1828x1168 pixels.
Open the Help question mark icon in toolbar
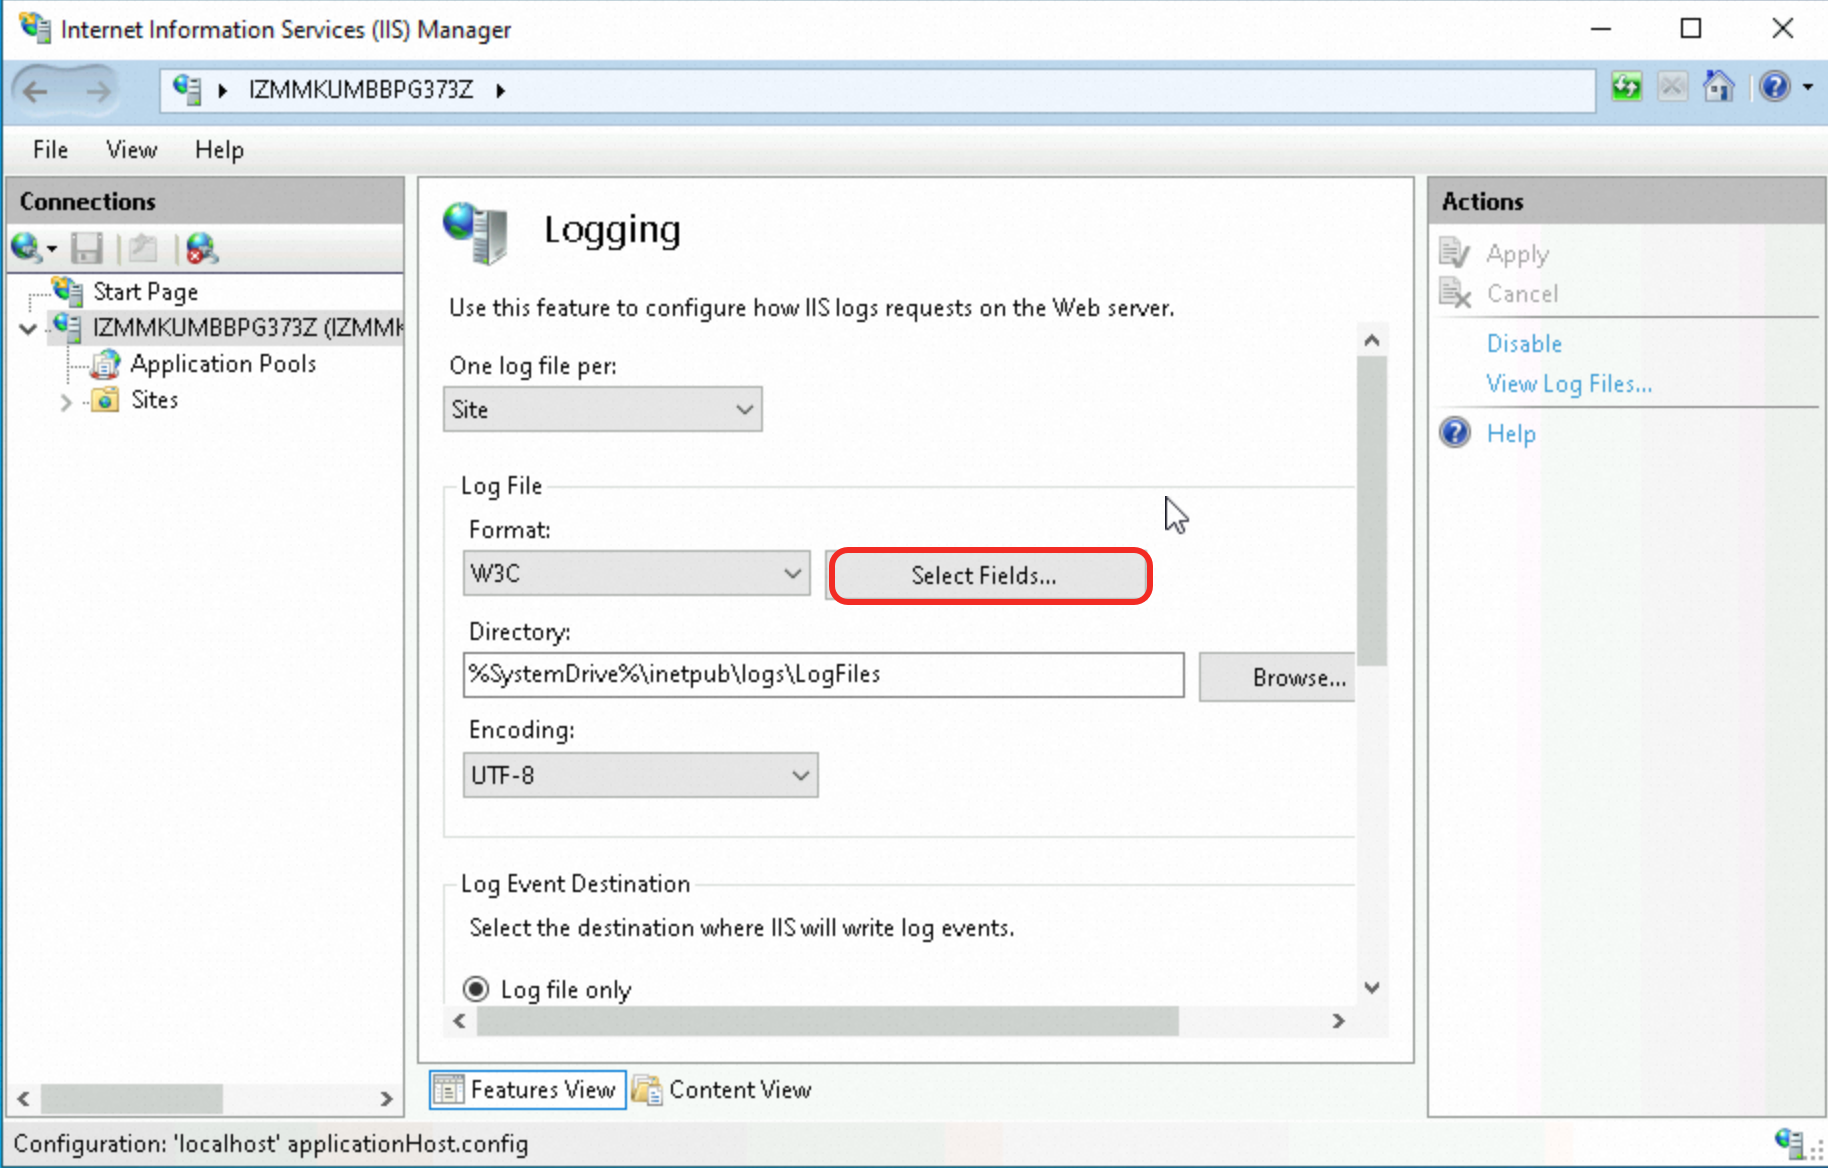1775,87
